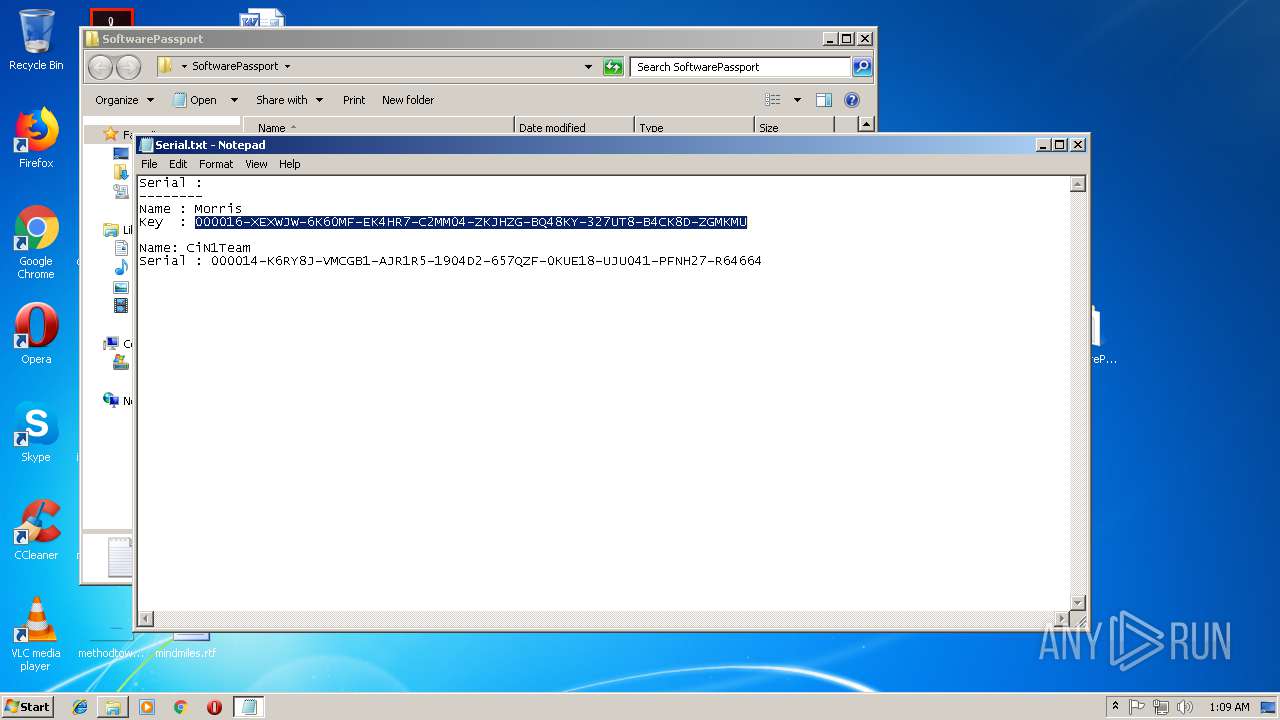Open Notepad File menu
The width and height of the screenshot is (1280, 720).
pyautogui.click(x=149, y=164)
